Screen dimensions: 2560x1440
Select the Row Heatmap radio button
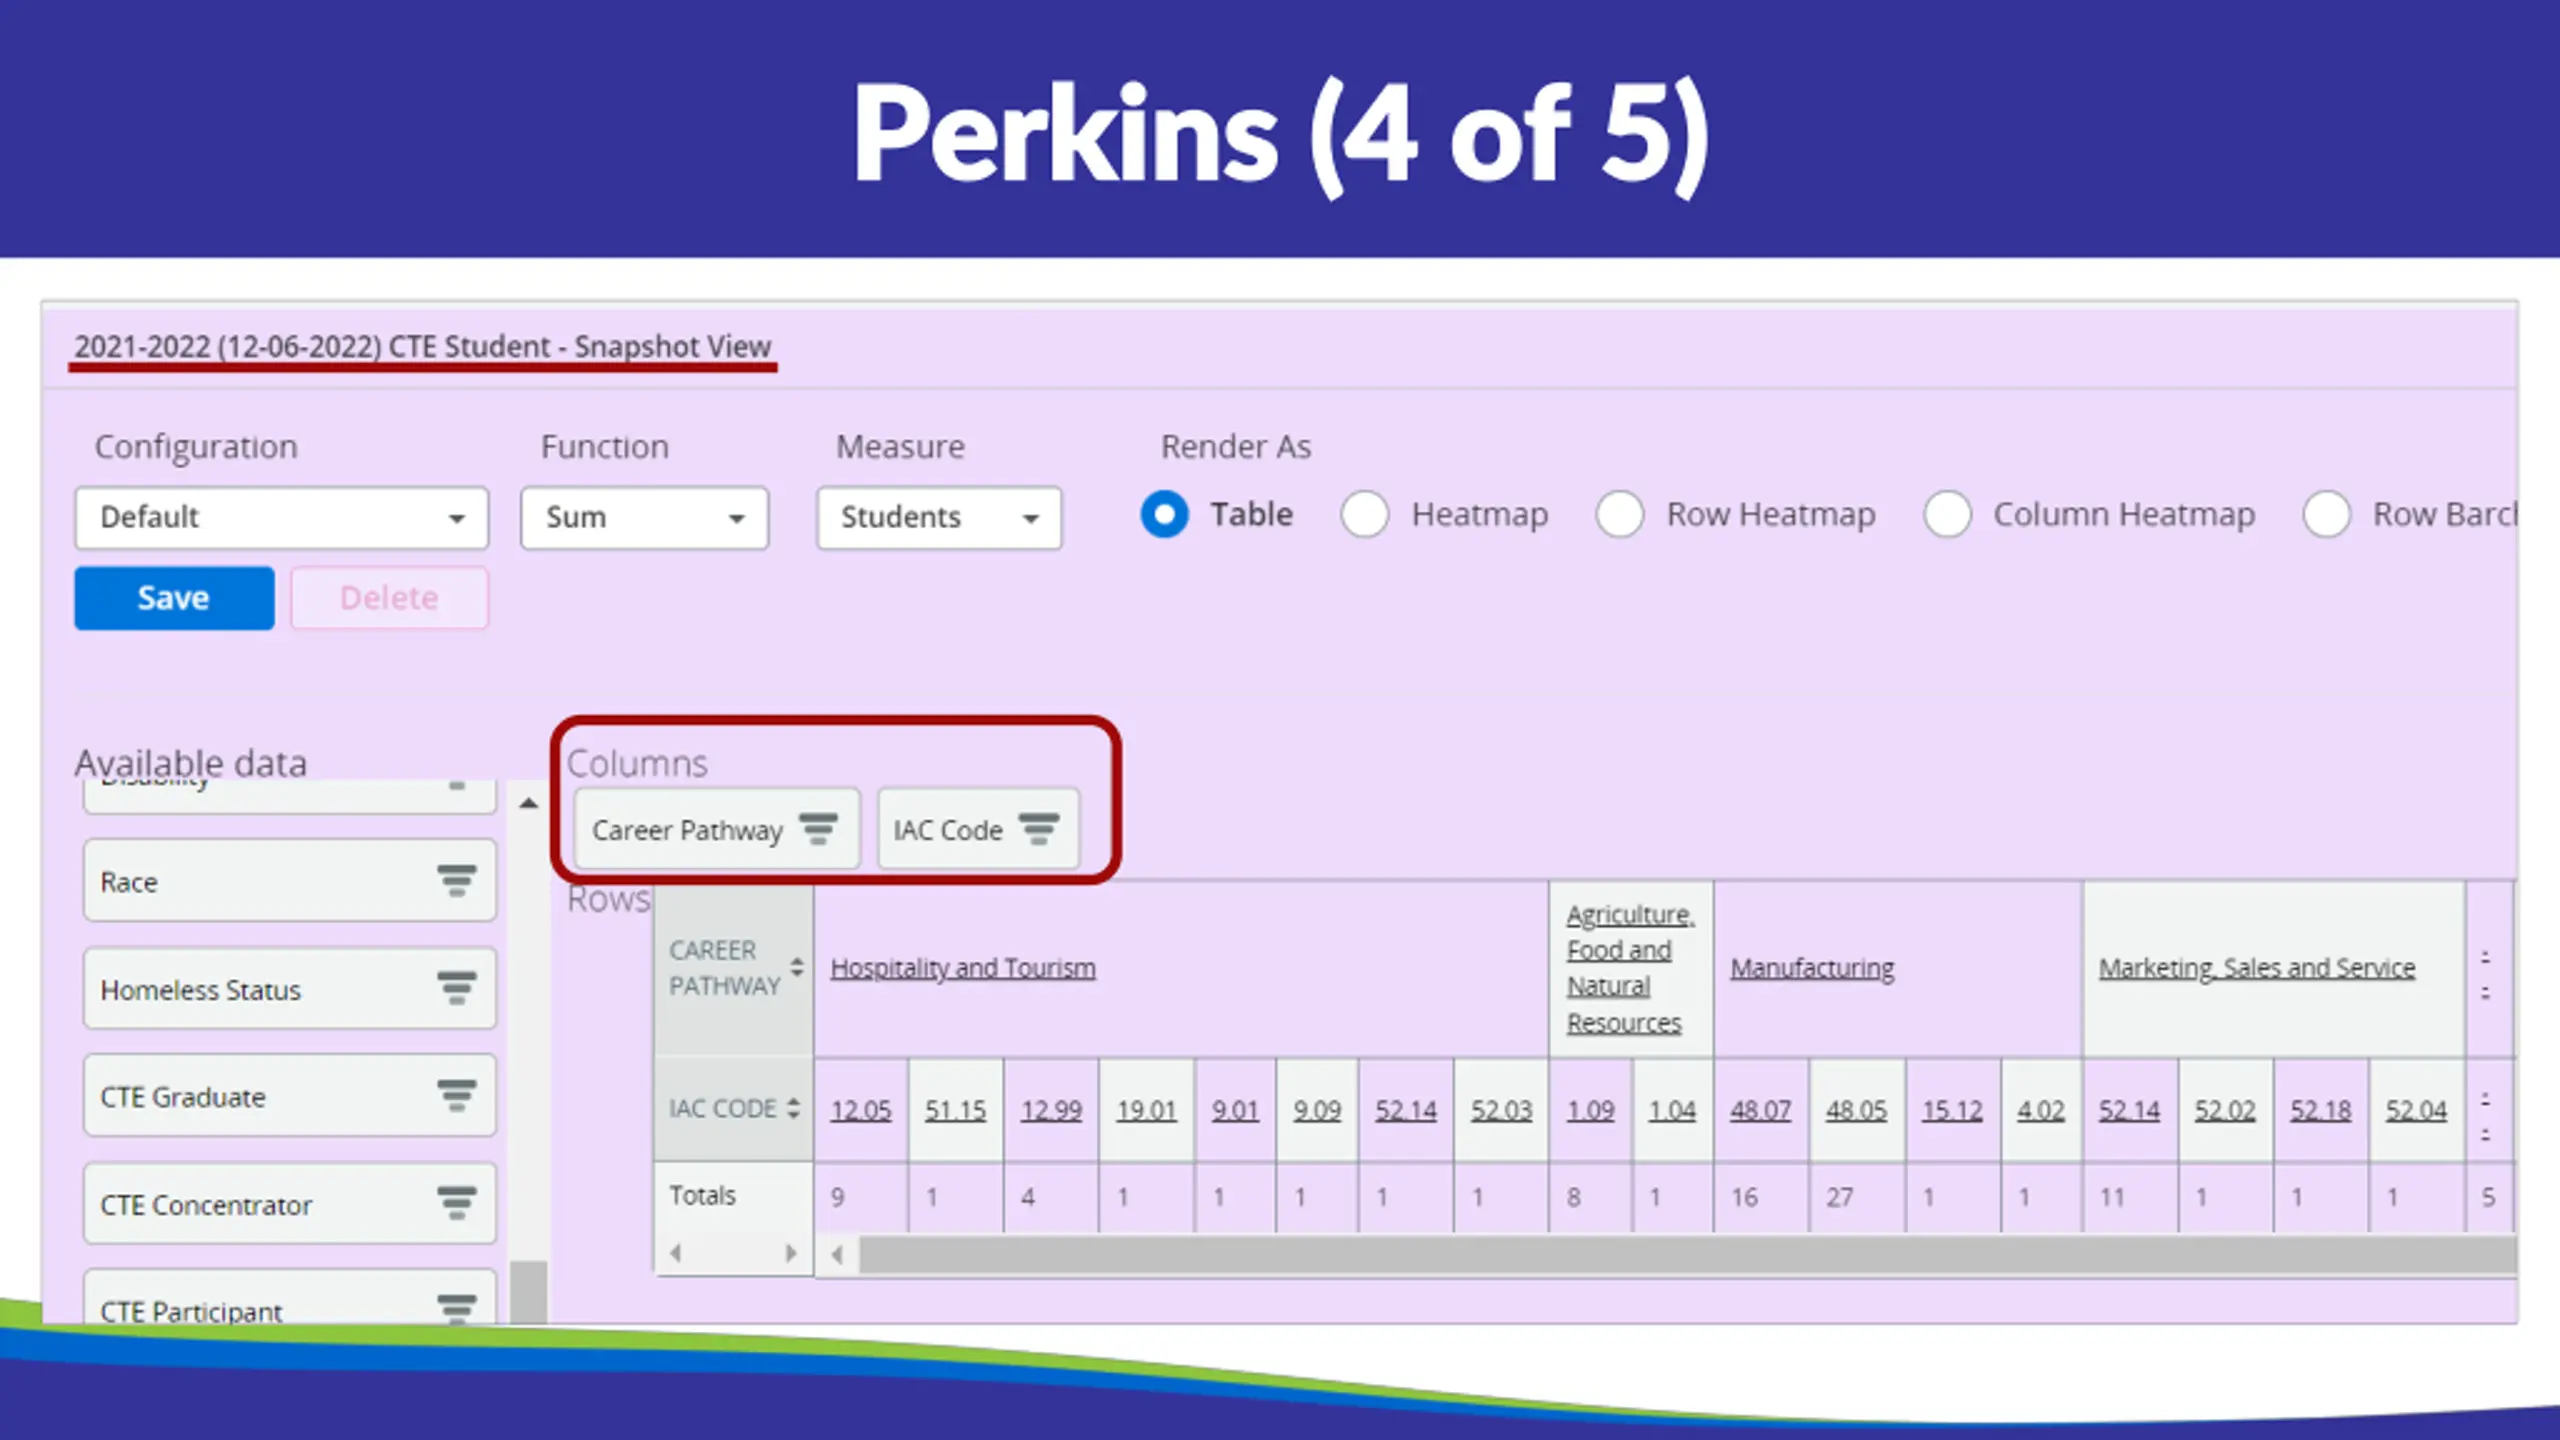tap(1620, 515)
